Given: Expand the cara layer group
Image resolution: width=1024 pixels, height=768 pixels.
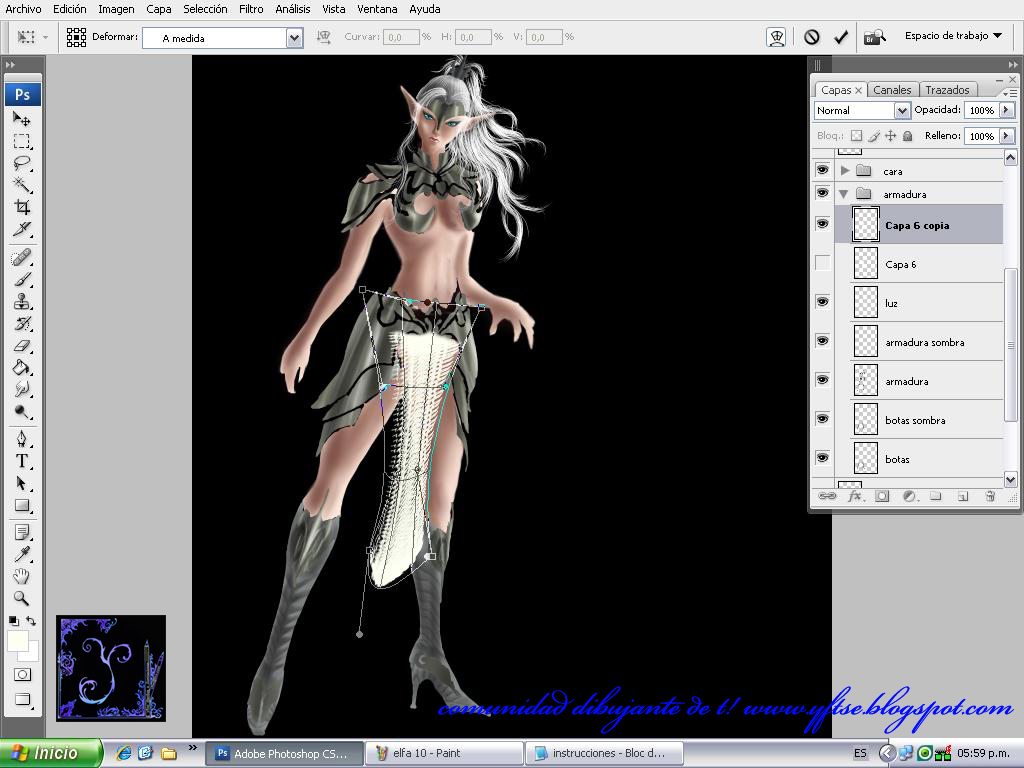Looking at the screenshot, I should pos(845,171).
